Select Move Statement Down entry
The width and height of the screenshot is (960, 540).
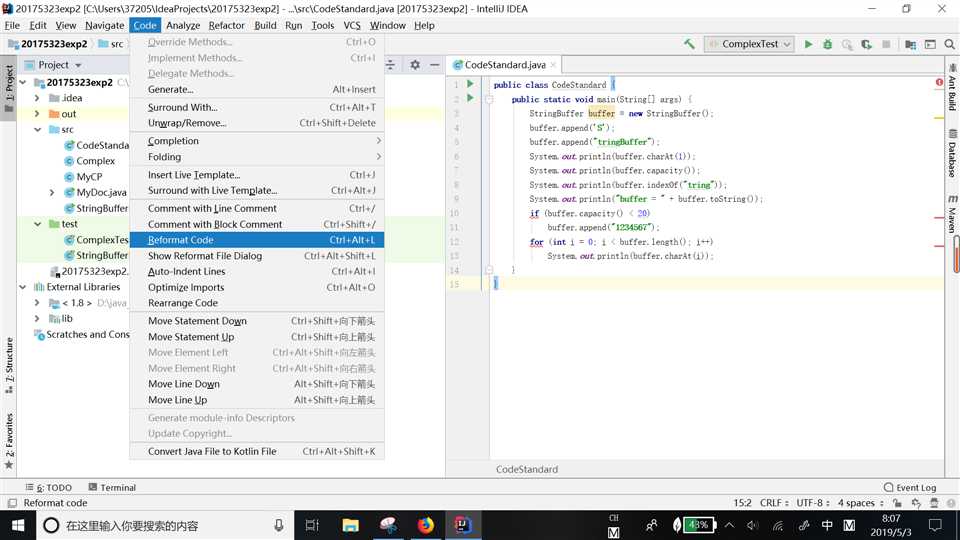257,321
